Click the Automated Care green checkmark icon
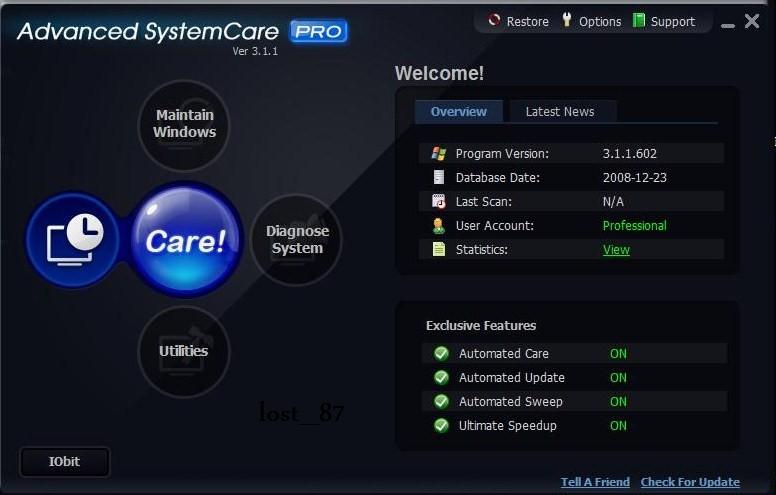This screenshot has width=776, height=495. 441,353
